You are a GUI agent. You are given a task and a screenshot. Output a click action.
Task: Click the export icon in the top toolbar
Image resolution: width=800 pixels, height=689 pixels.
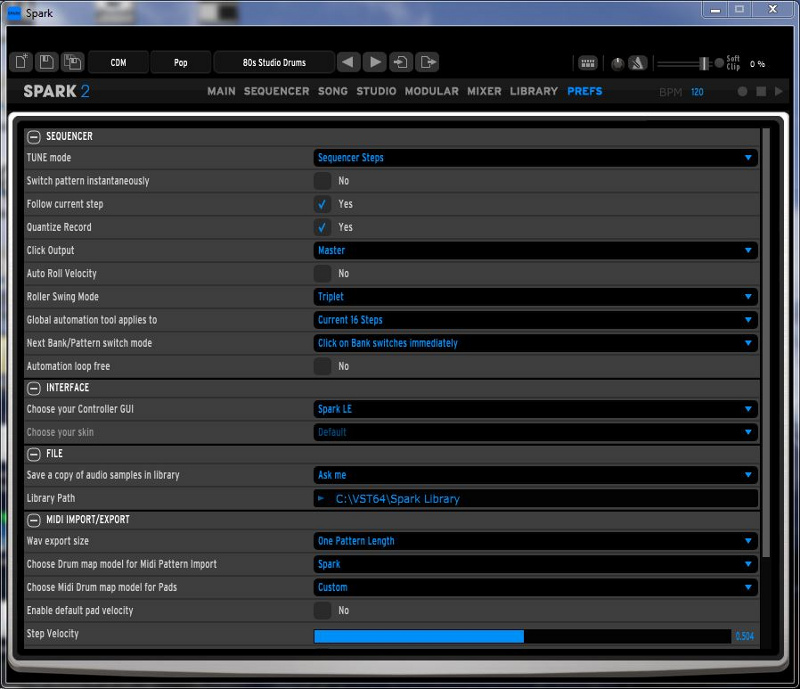(428, 62)
